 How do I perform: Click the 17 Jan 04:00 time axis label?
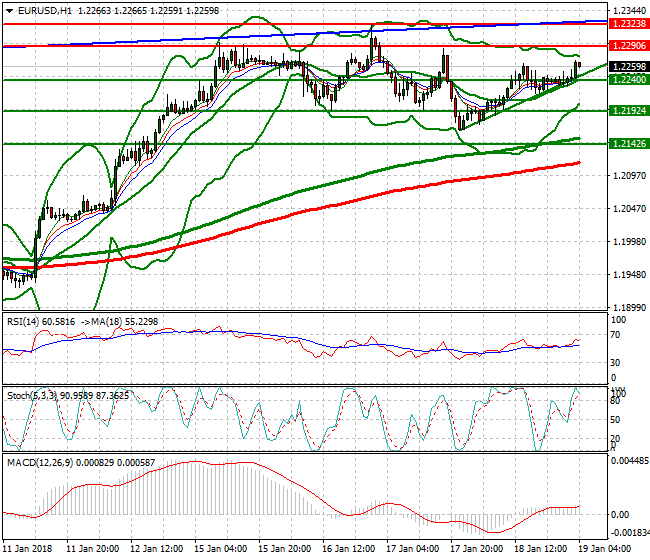[413, 549]
